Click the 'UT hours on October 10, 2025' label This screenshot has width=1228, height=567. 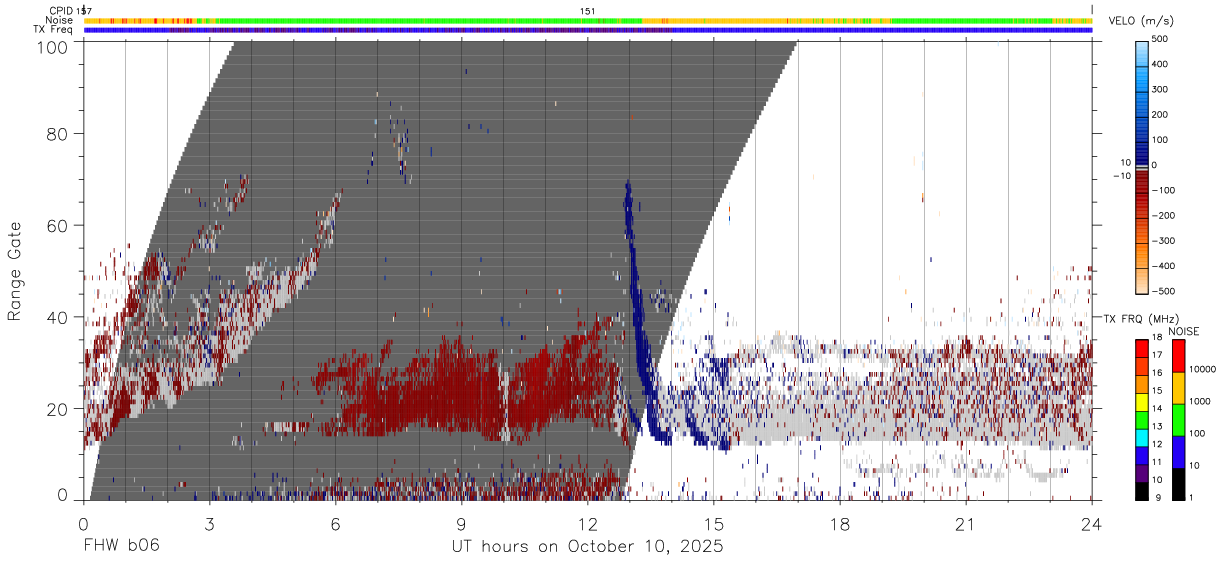(x=588, y=548)
